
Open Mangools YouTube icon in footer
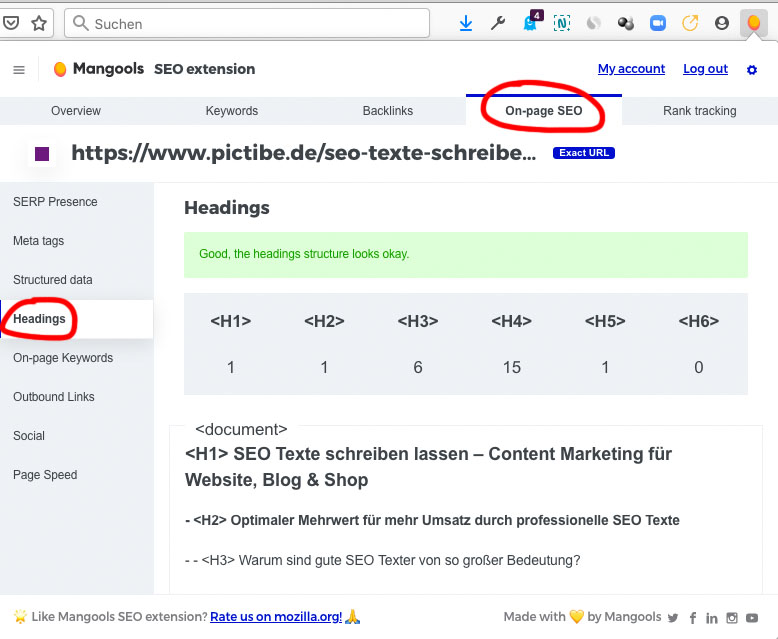[752, 618]
